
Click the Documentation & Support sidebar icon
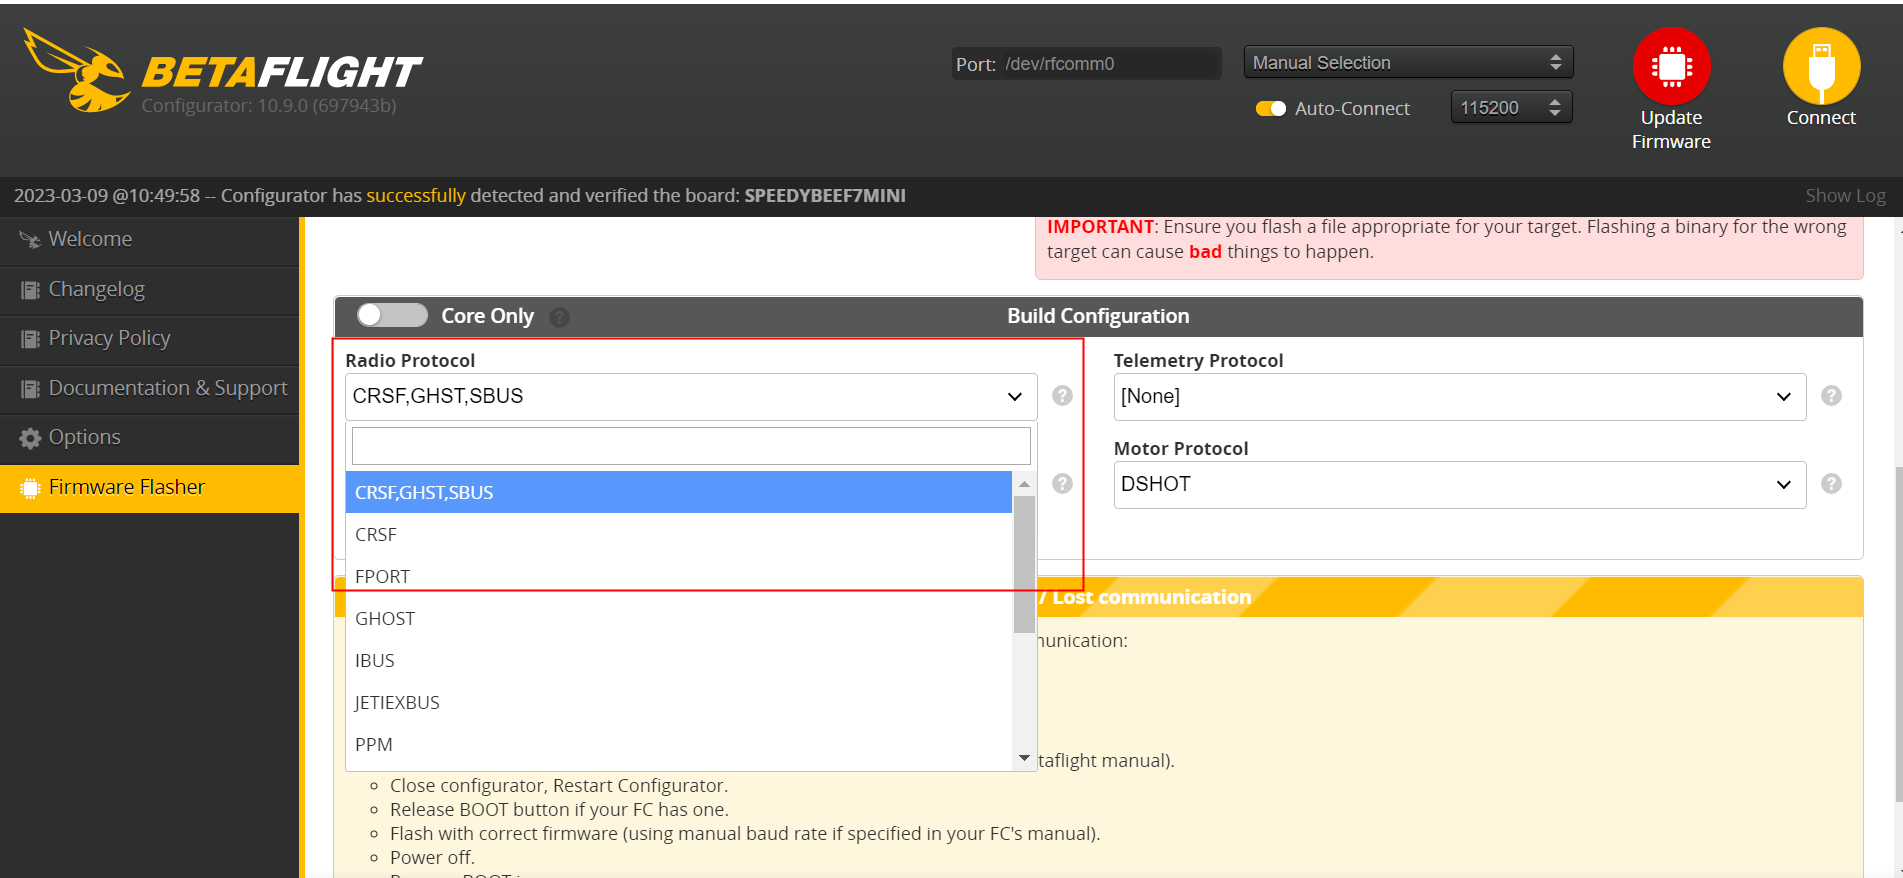tap(30, 389)
